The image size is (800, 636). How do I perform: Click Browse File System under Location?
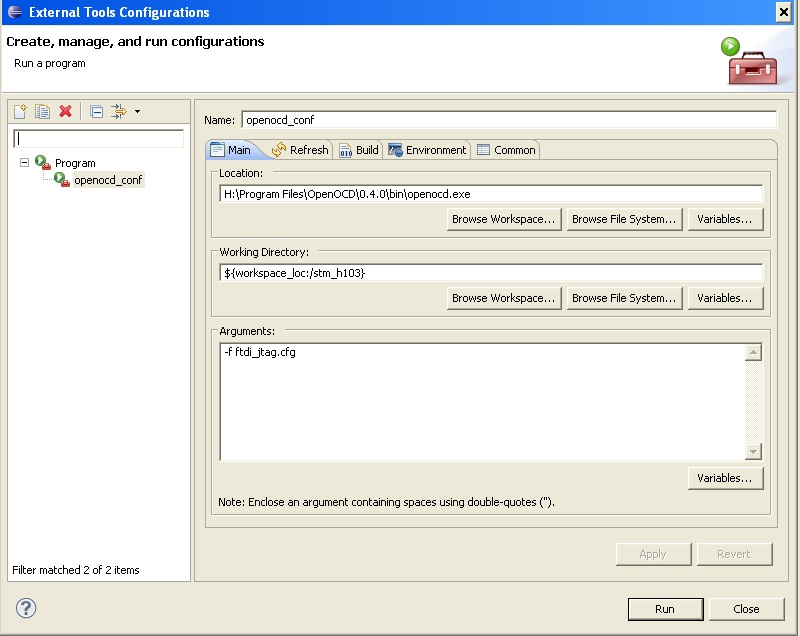pos(624,219)
